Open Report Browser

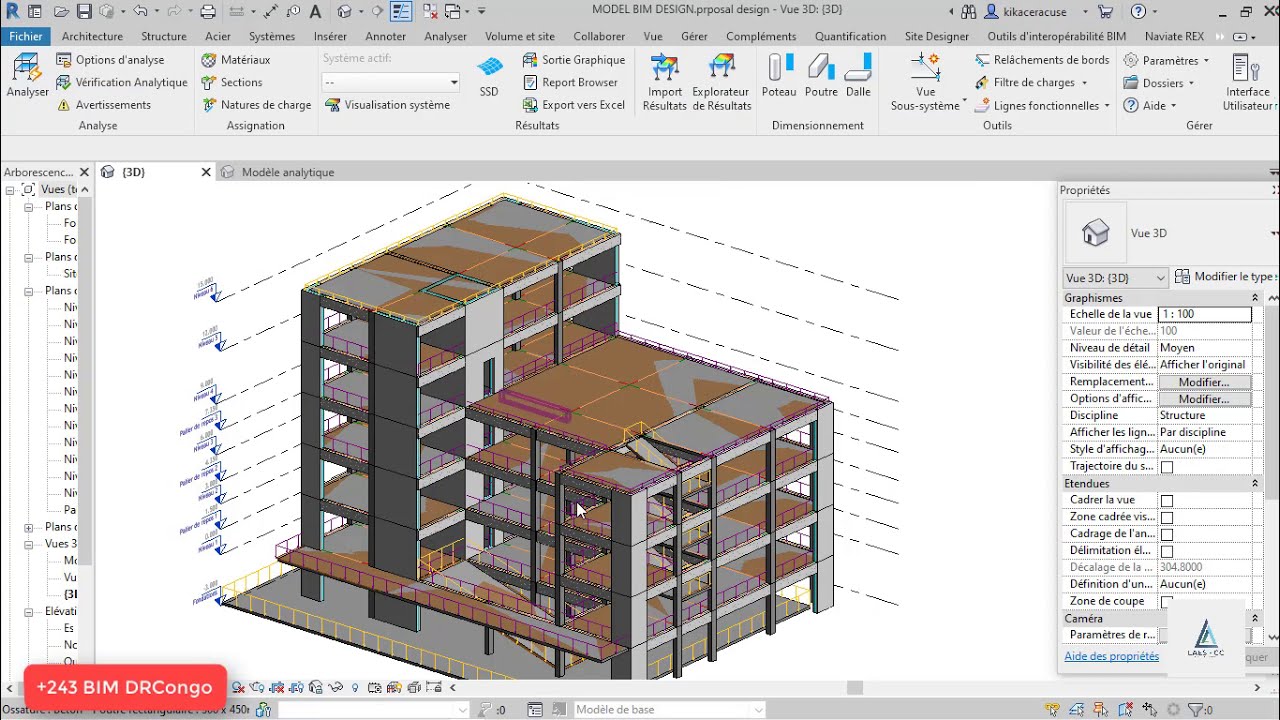click(x=571, y=82)
